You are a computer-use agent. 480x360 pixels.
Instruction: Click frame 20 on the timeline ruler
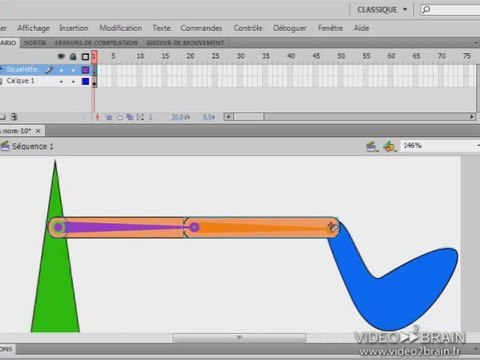pos(190,56)
